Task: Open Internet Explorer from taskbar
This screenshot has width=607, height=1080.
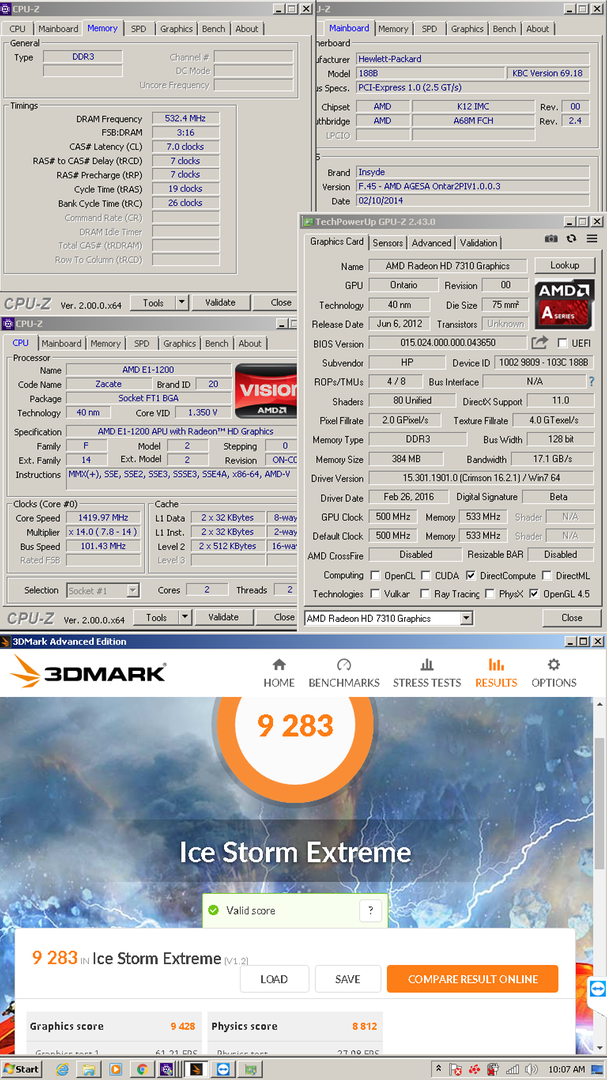Action: point(63,1069)
